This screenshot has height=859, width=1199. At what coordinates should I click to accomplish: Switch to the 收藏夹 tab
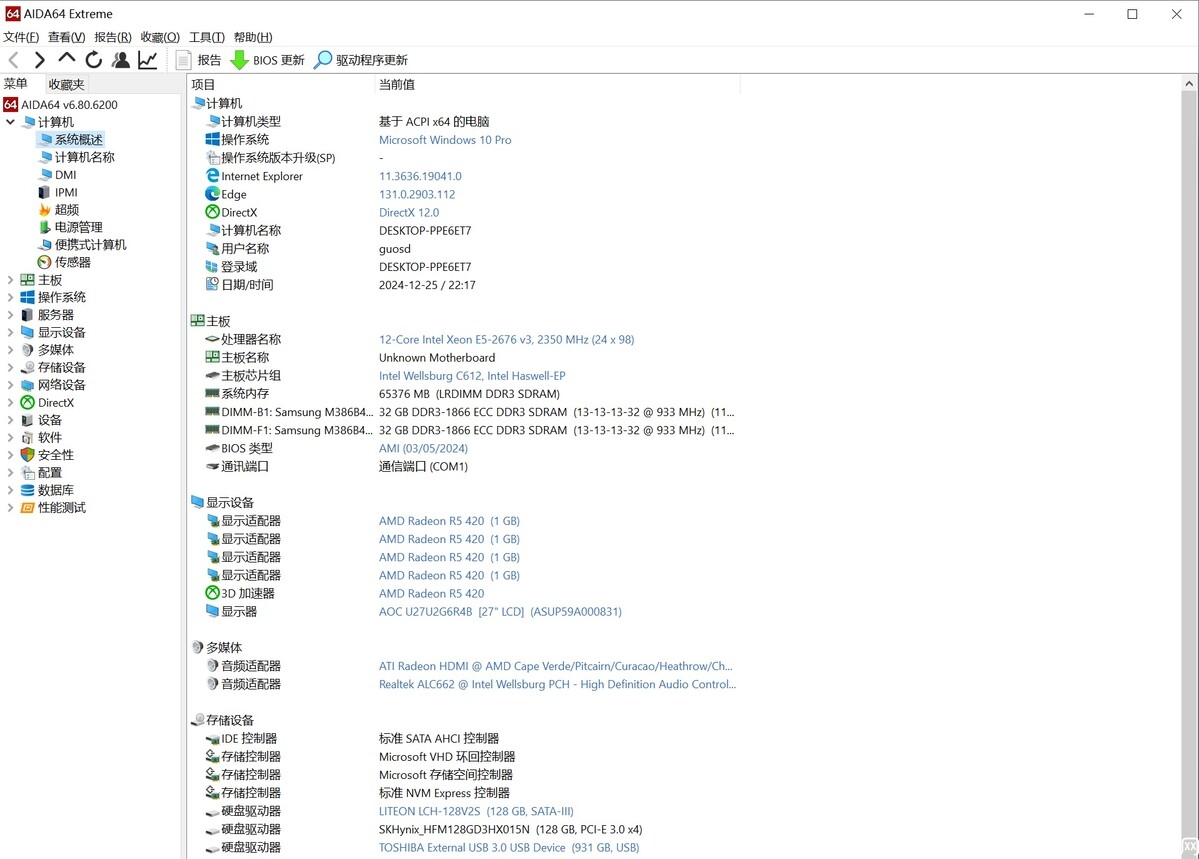tap(67, 84)
